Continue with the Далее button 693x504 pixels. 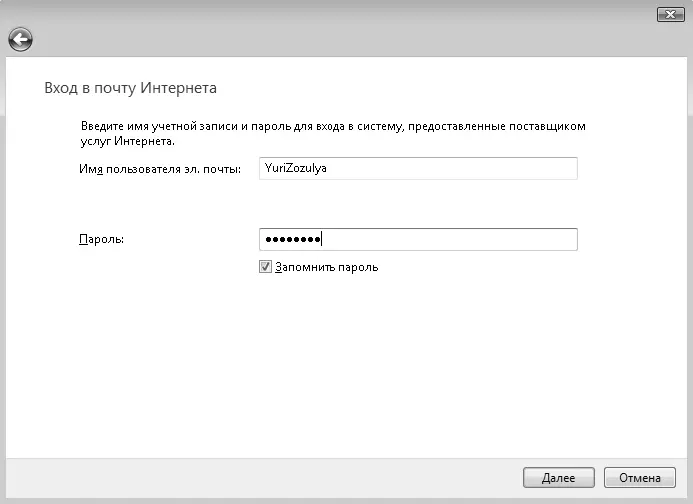559,478
